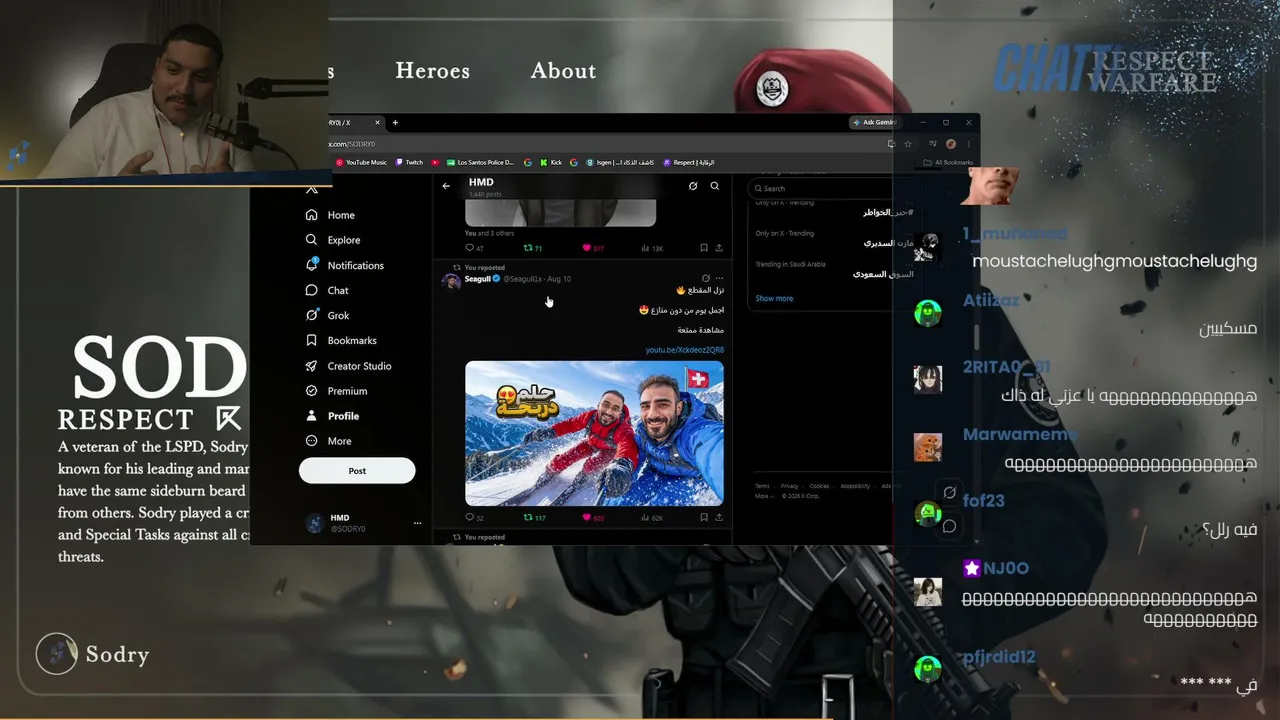Open the ellipsis menu on Seagull's post

(719, 278)
